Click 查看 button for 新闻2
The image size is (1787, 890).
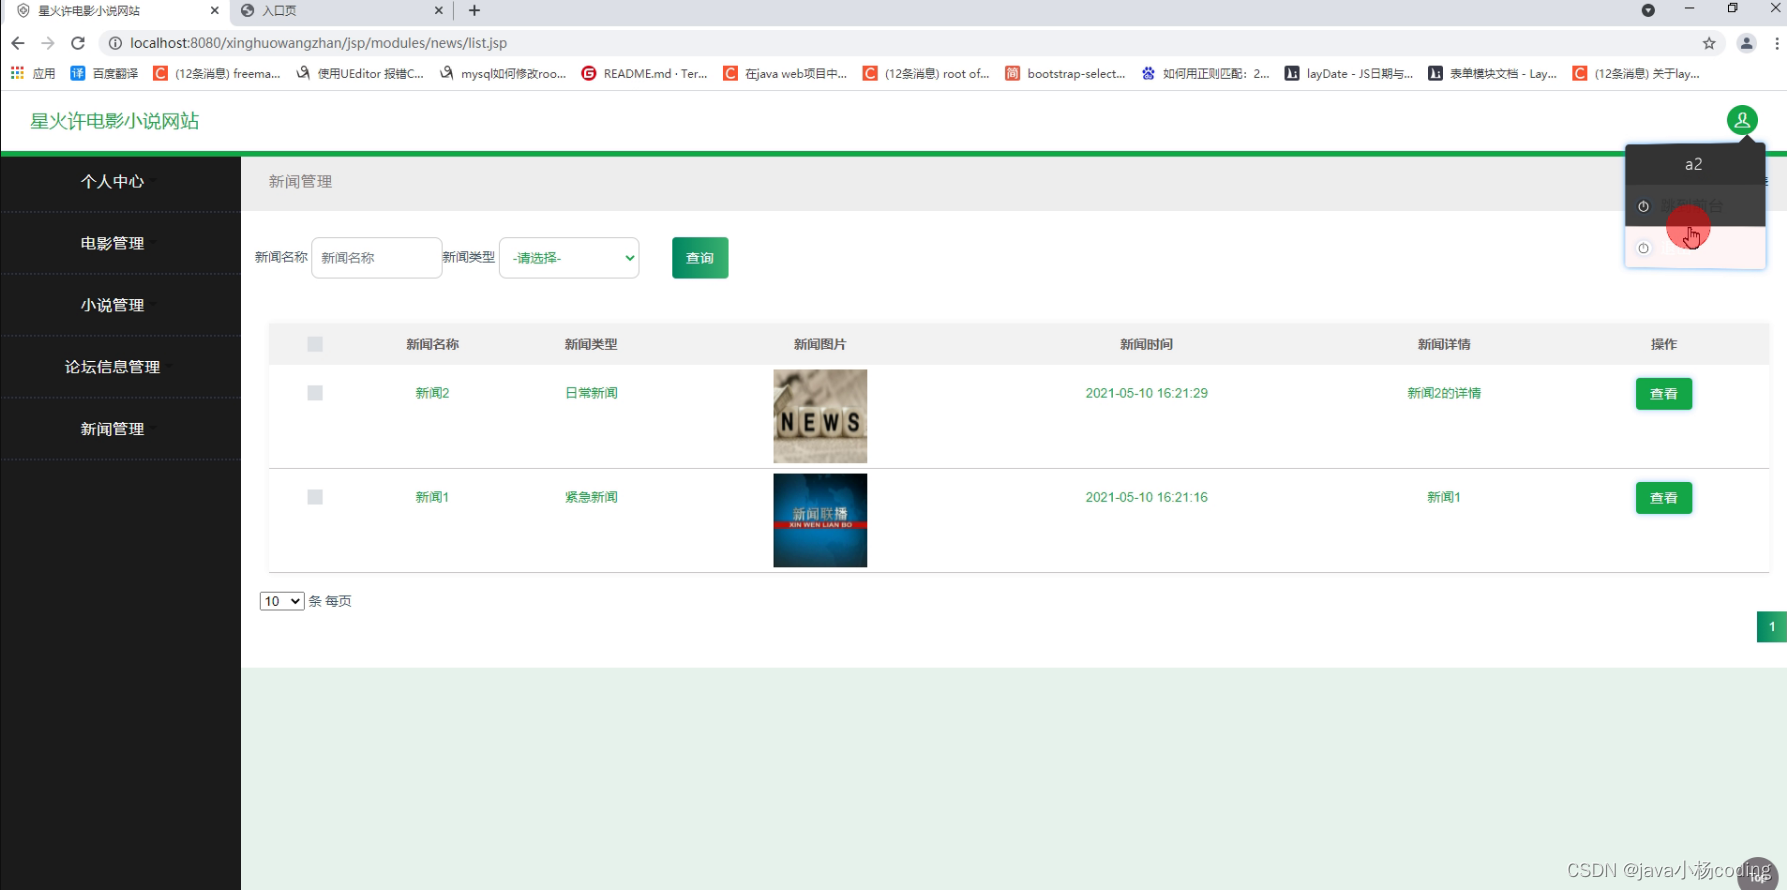[x=1664, y=394]
